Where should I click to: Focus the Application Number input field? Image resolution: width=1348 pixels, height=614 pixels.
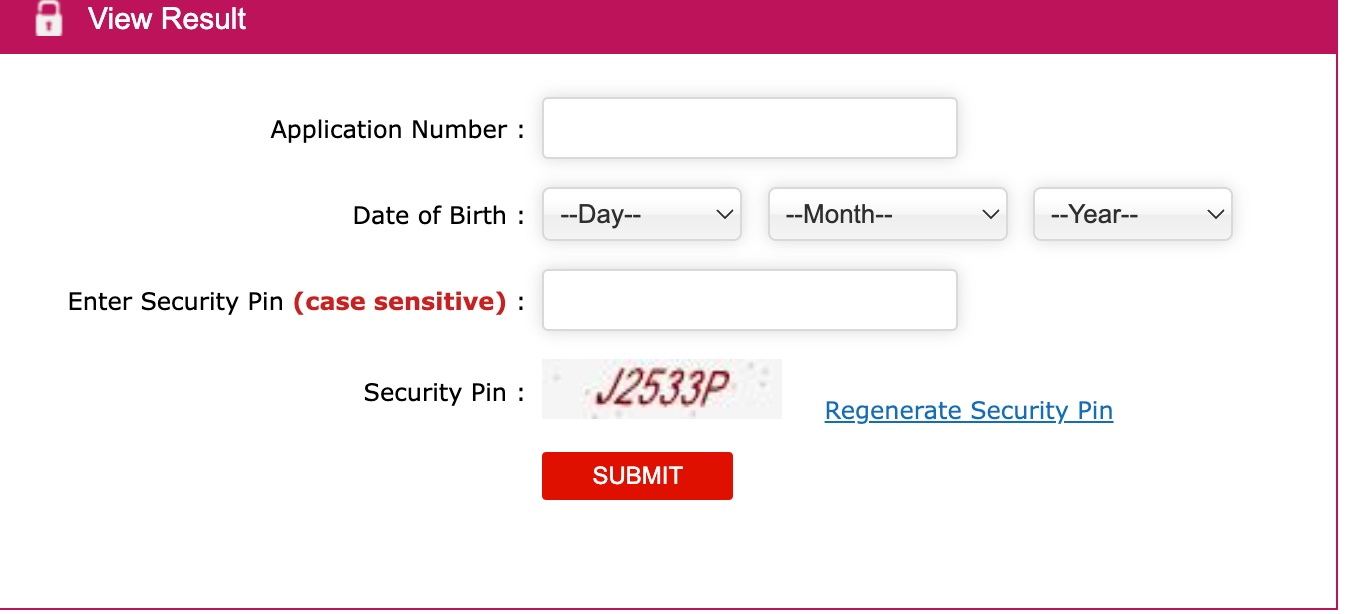click(x=749, y=128)
